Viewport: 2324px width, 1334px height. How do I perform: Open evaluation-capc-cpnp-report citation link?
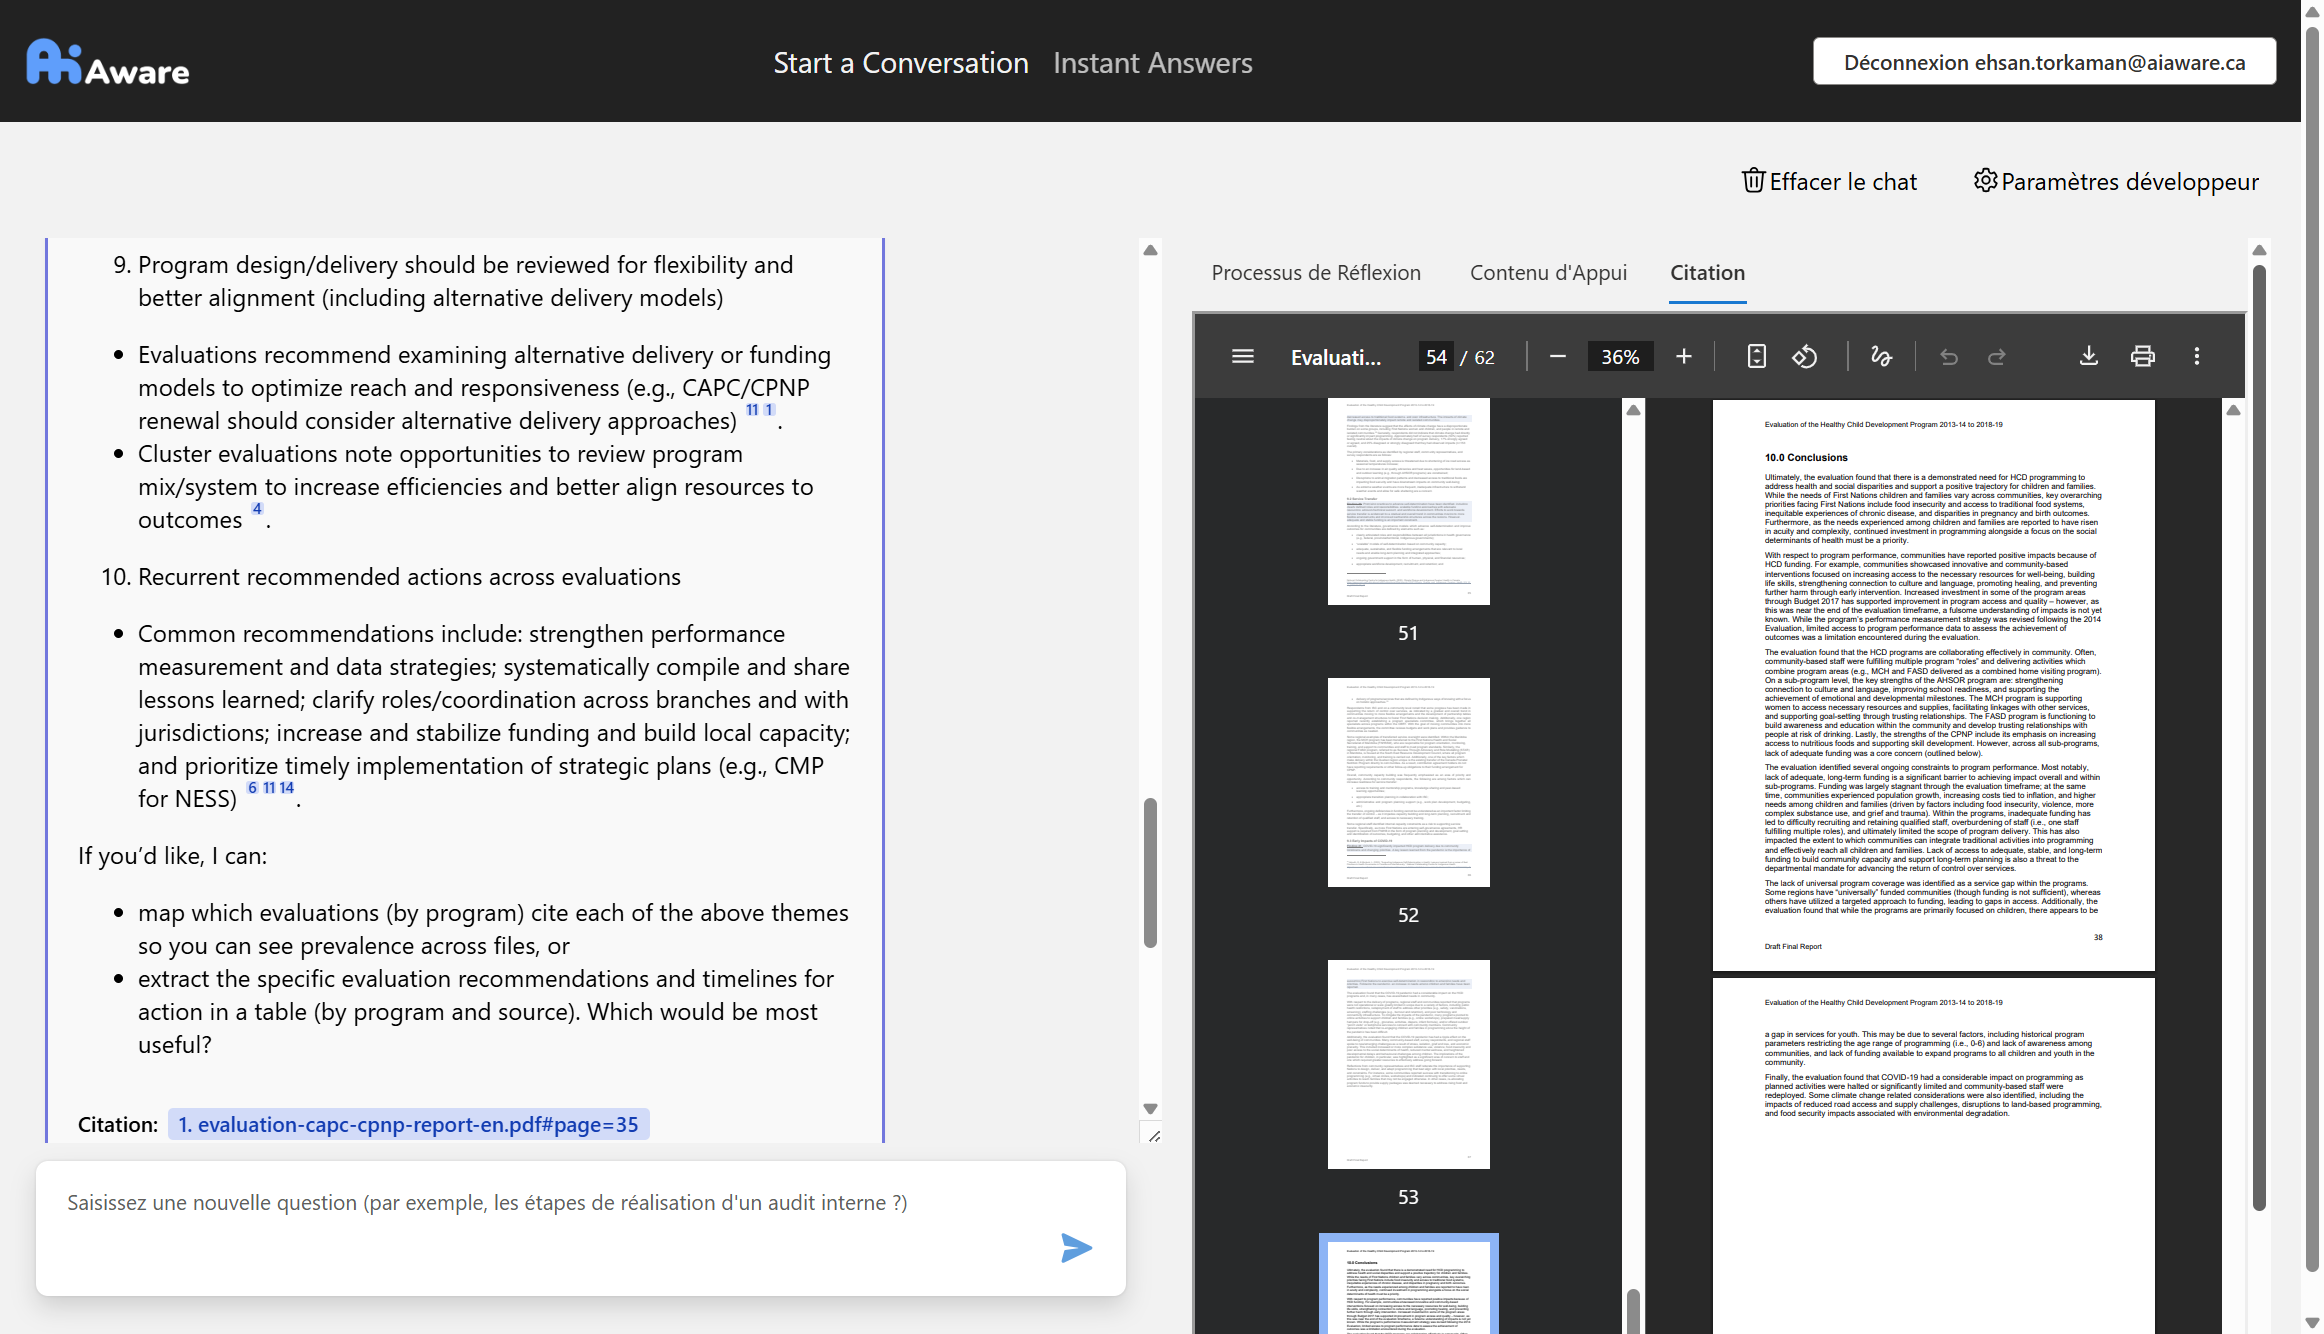pos(408,1124)
